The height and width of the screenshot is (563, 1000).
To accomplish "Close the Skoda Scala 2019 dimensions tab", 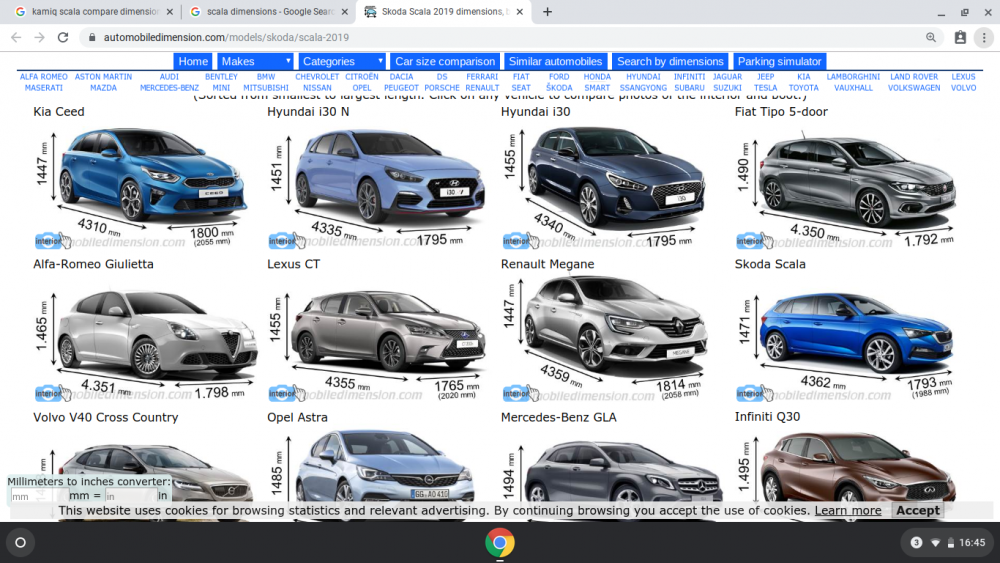I will pyautogui.click(x=520, y=11).
